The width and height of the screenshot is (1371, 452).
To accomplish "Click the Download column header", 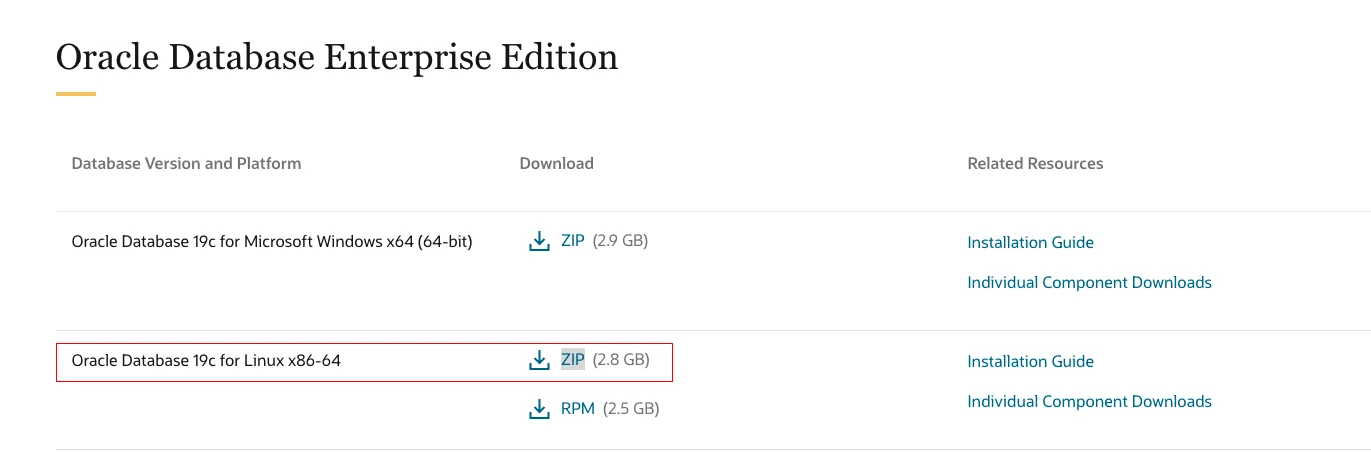I will (x=556, y=163).
